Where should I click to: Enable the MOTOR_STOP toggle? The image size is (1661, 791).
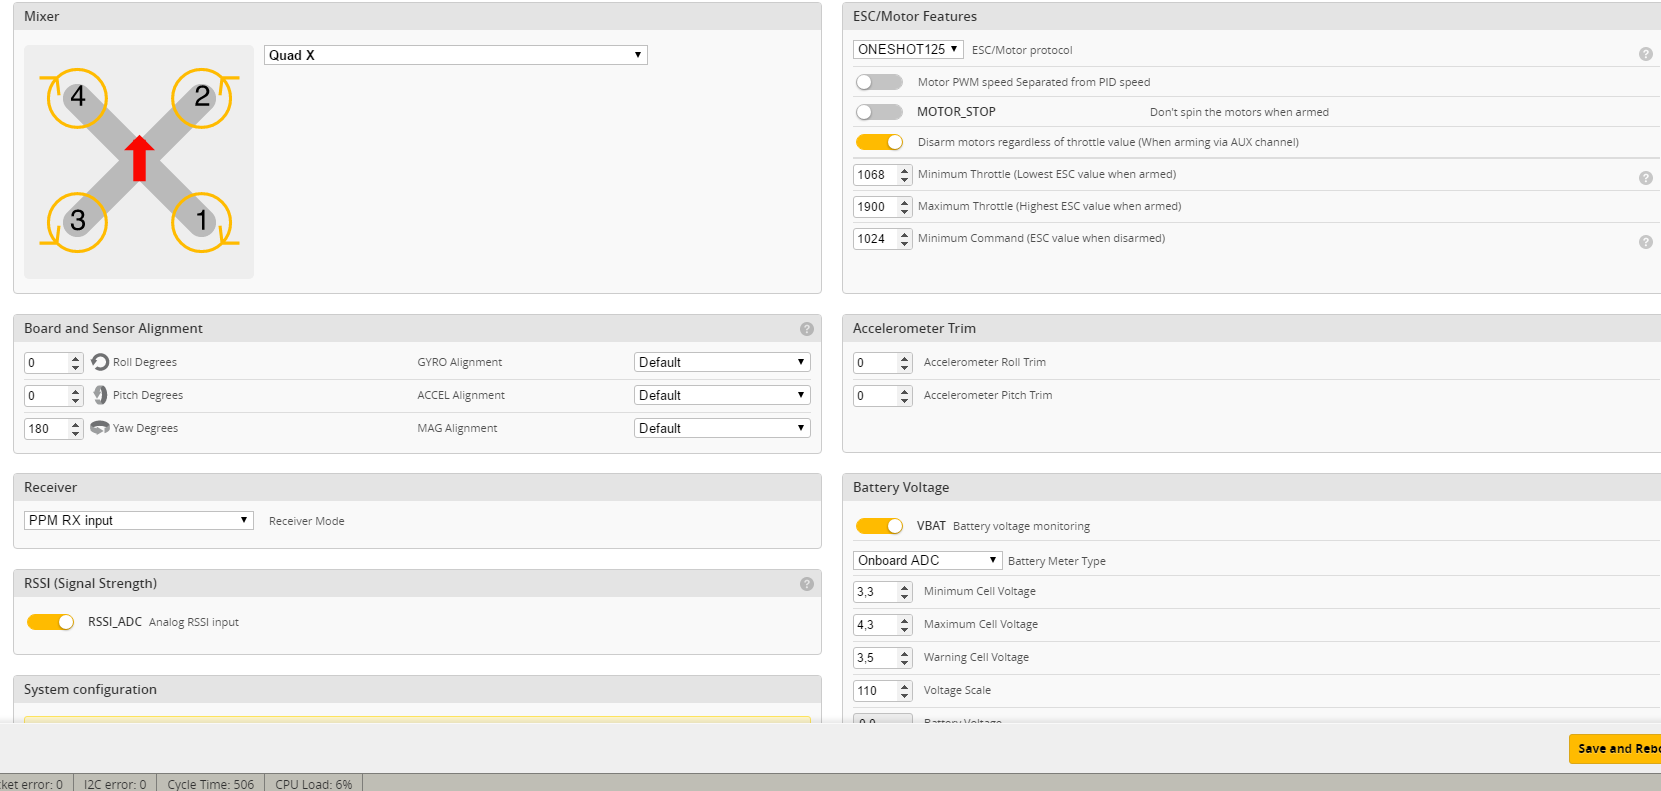click(x=879, y=112)
